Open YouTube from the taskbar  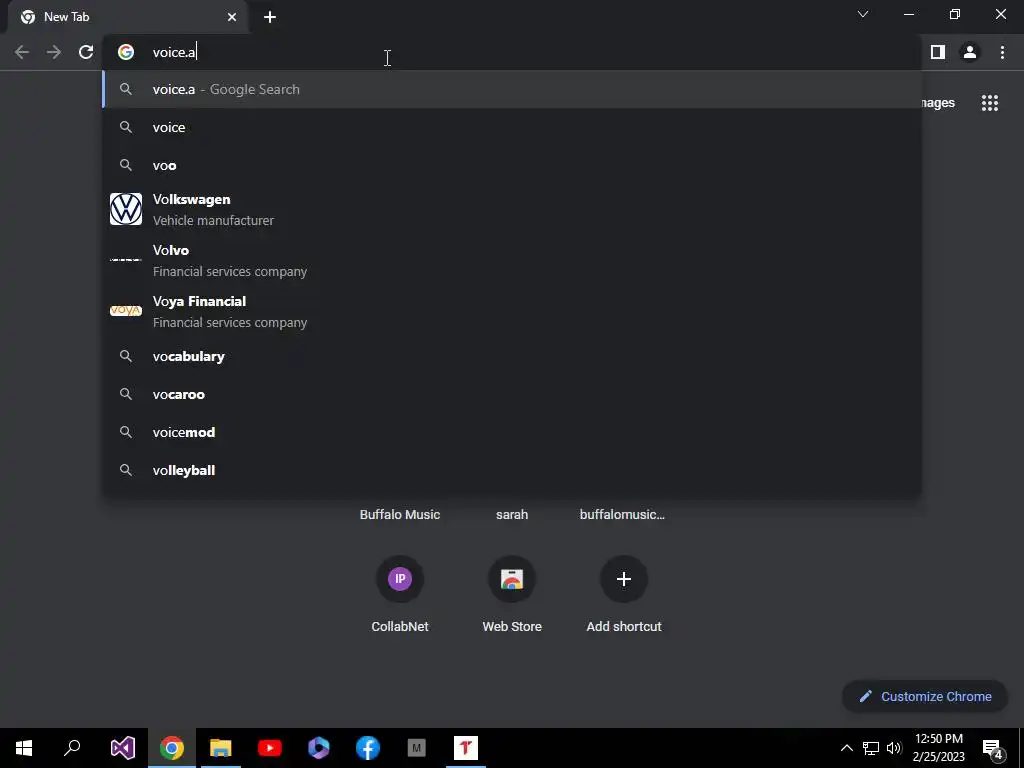click(270, 748)
